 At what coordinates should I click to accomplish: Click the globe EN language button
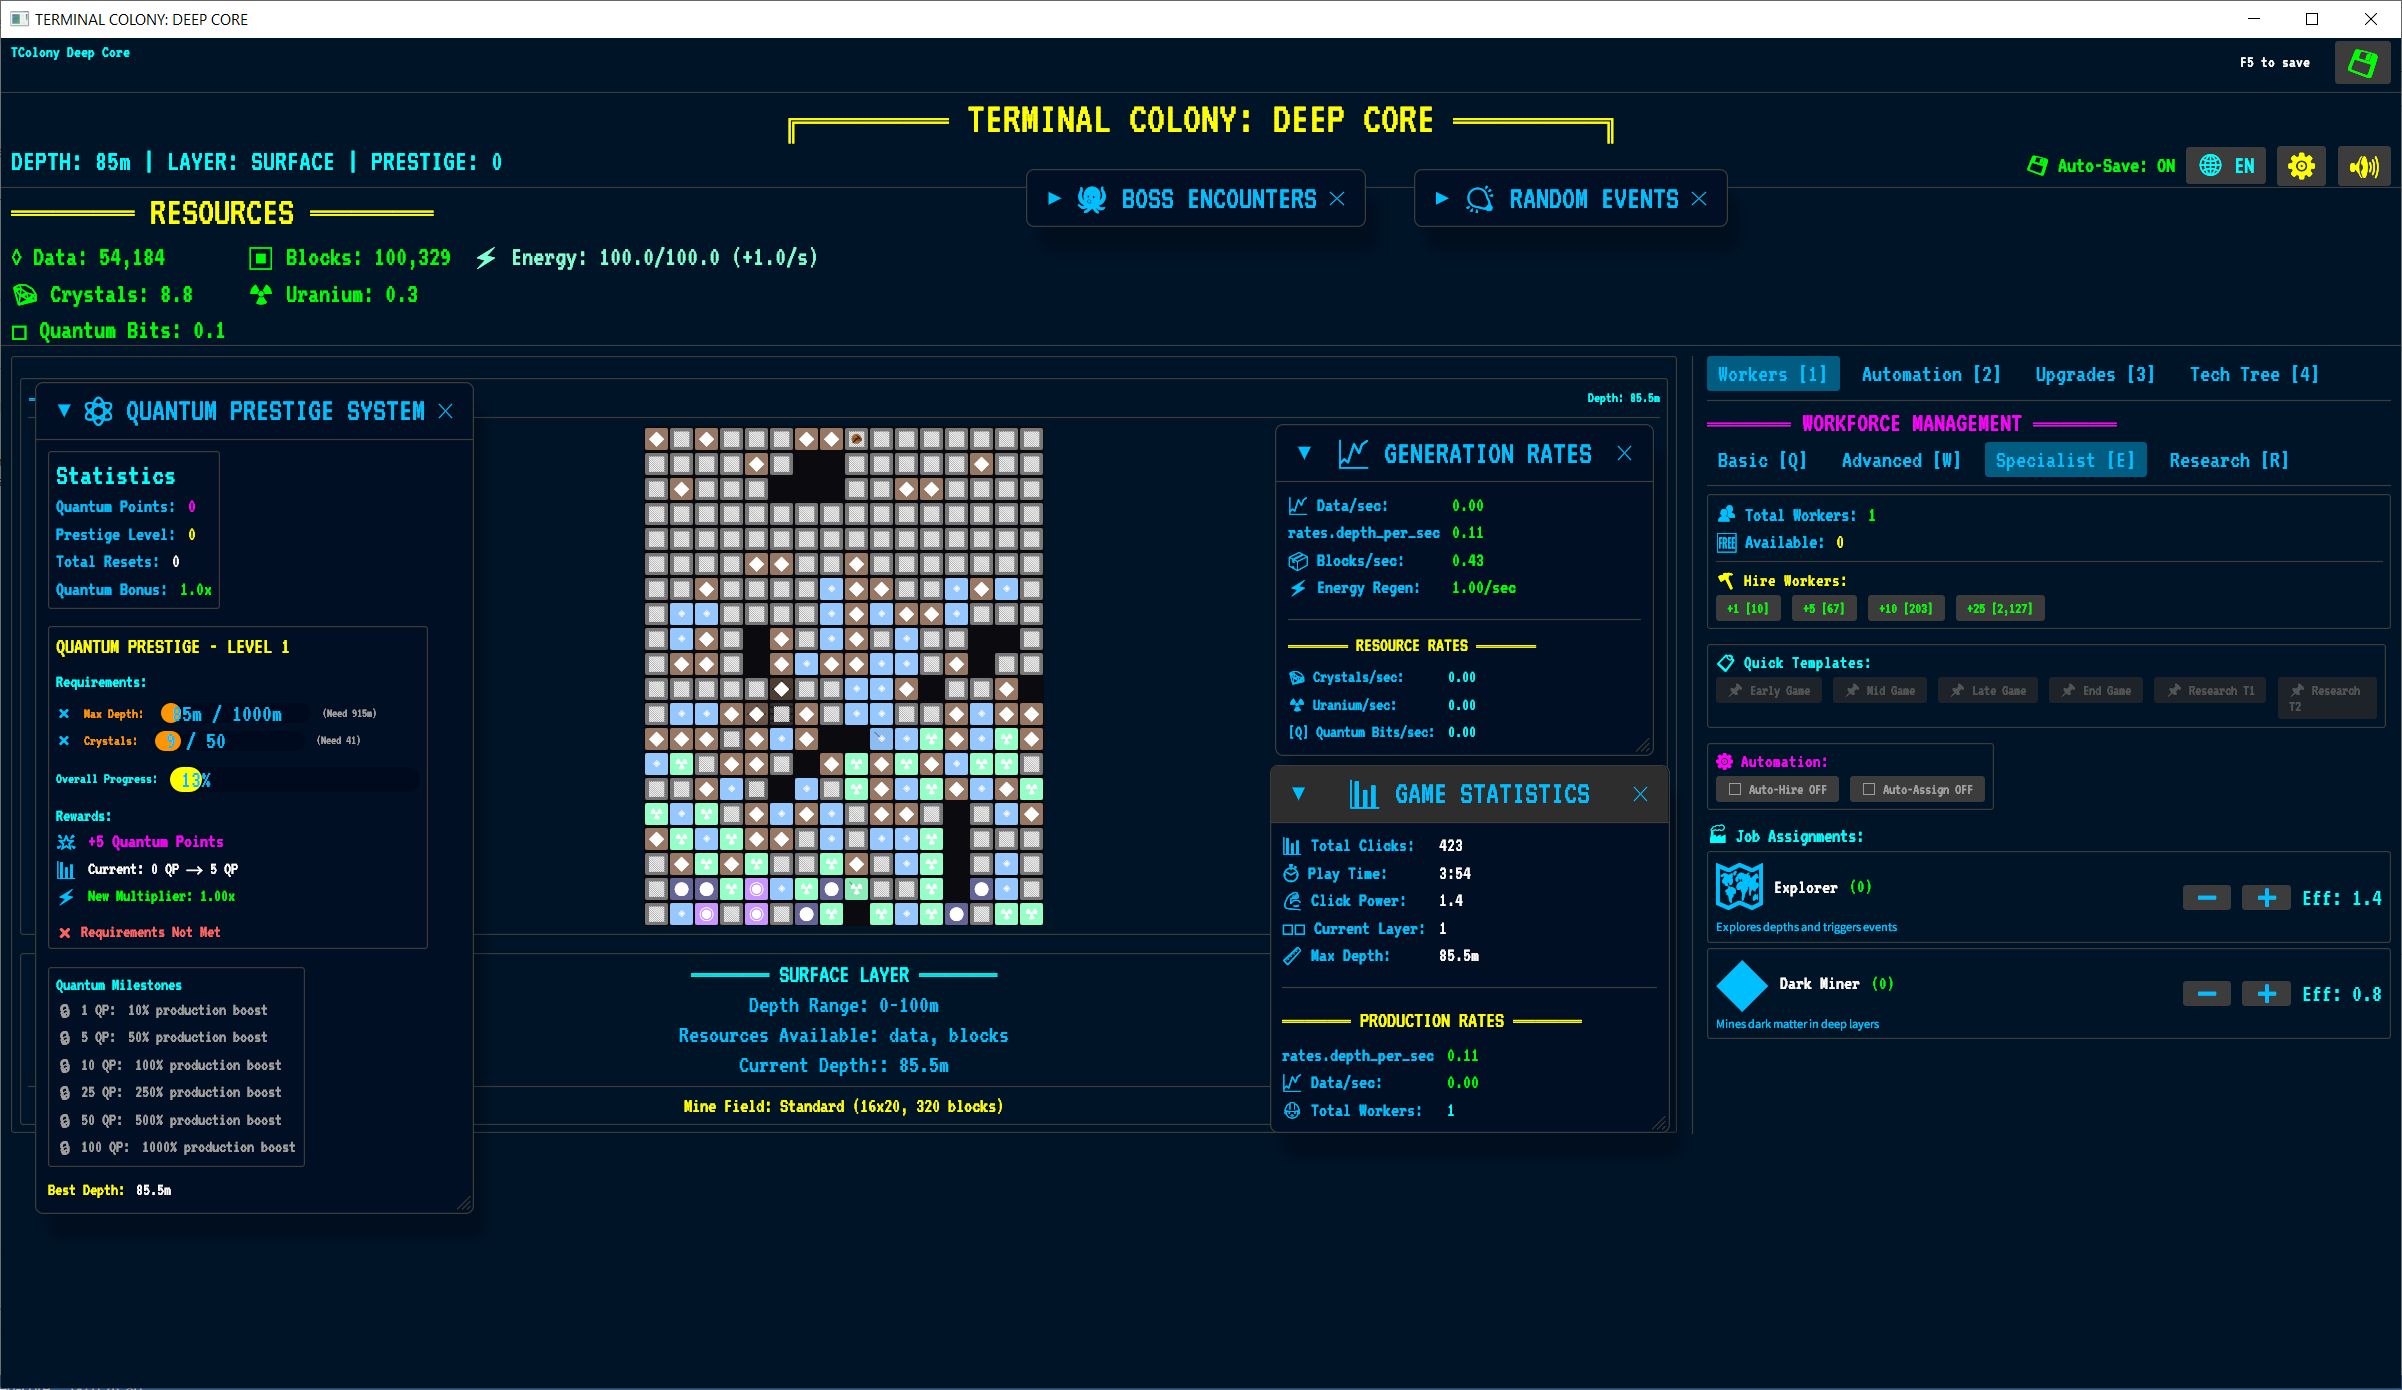(2226, 166)
